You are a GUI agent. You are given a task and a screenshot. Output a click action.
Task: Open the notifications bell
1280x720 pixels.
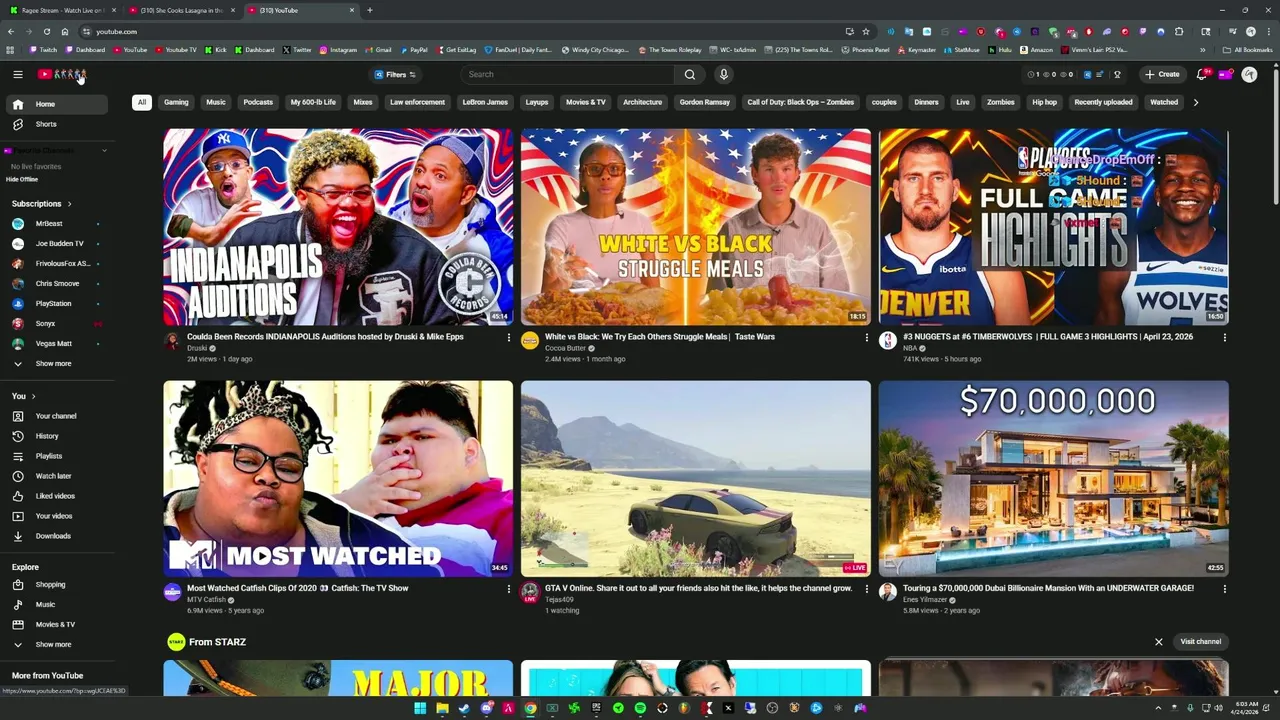pos(1202,74)
